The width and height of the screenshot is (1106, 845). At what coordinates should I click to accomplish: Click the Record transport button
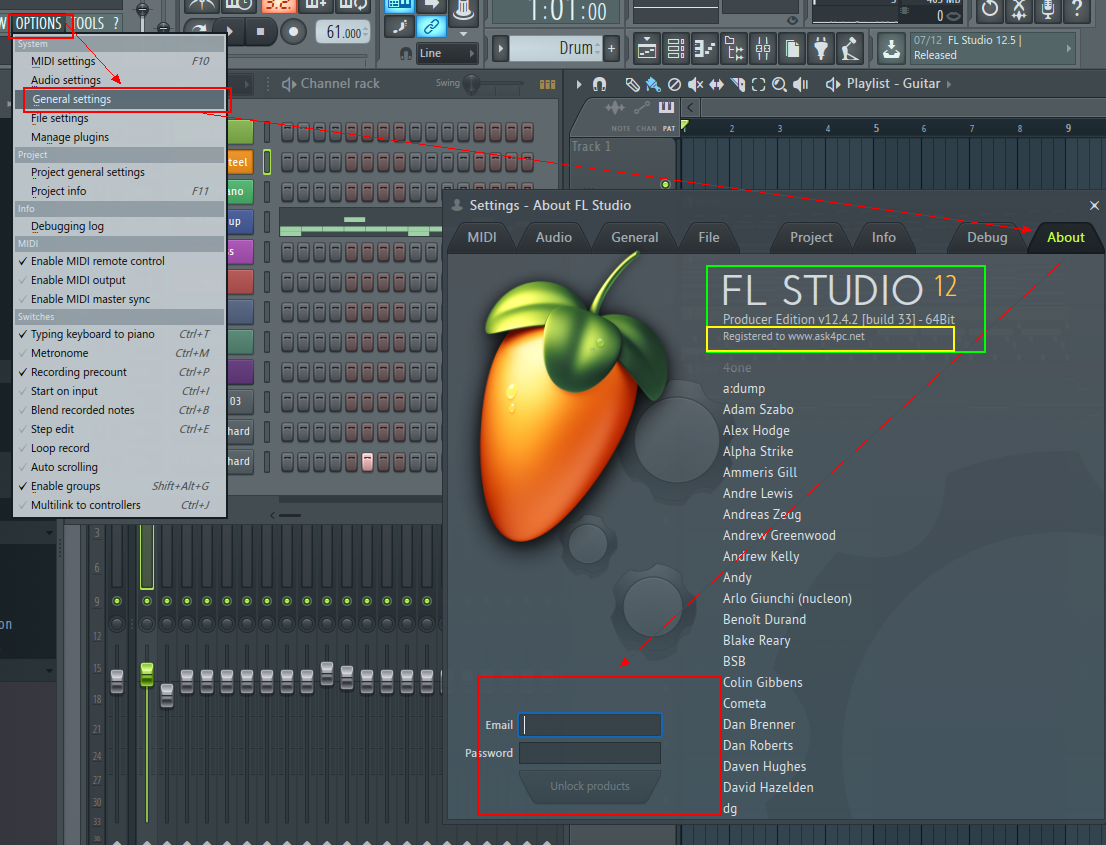(x=293, y=31)
